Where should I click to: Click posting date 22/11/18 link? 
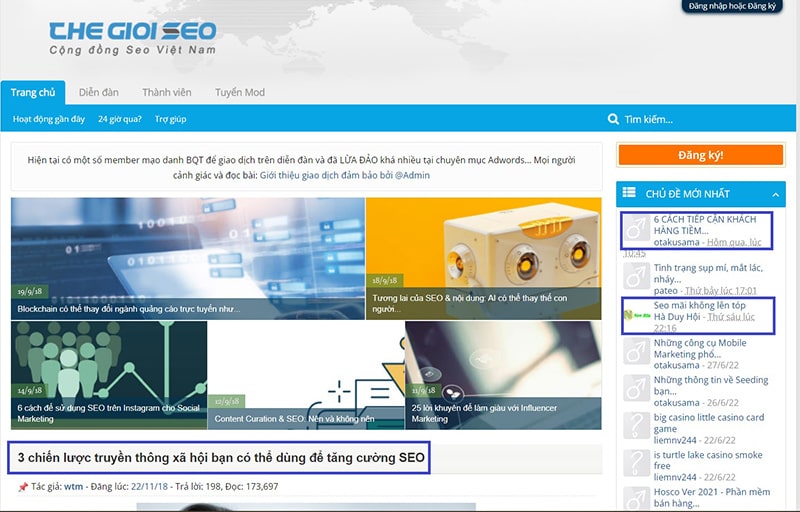click(149, 487)
